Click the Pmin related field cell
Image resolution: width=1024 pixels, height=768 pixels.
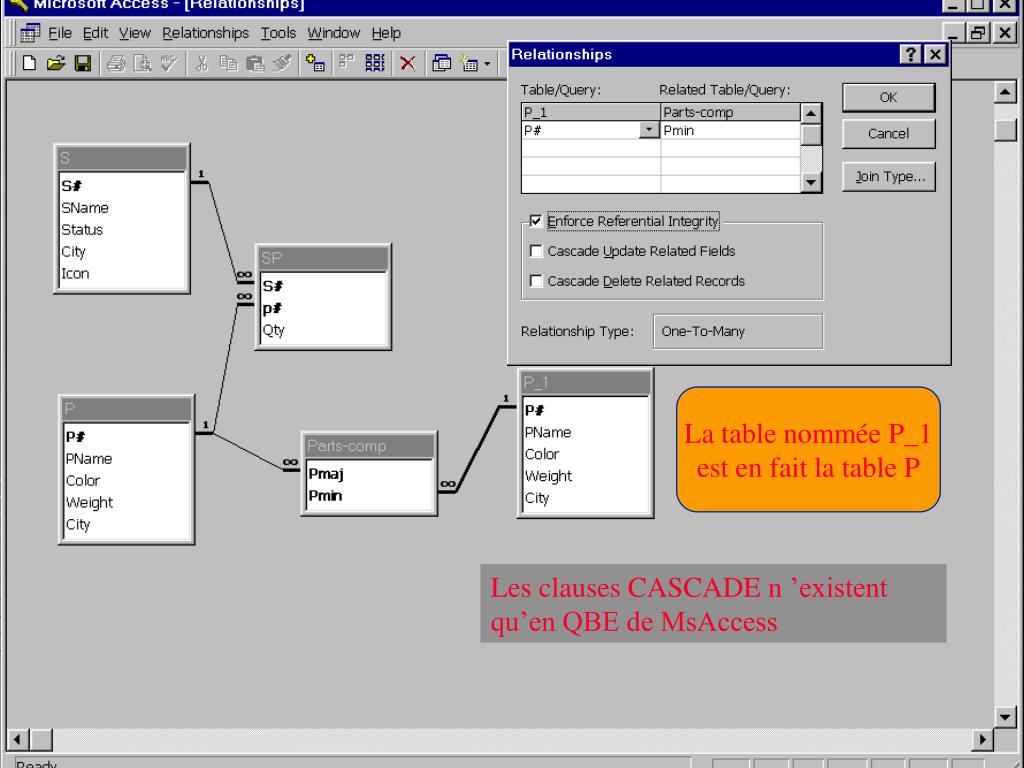pos(730,130)
